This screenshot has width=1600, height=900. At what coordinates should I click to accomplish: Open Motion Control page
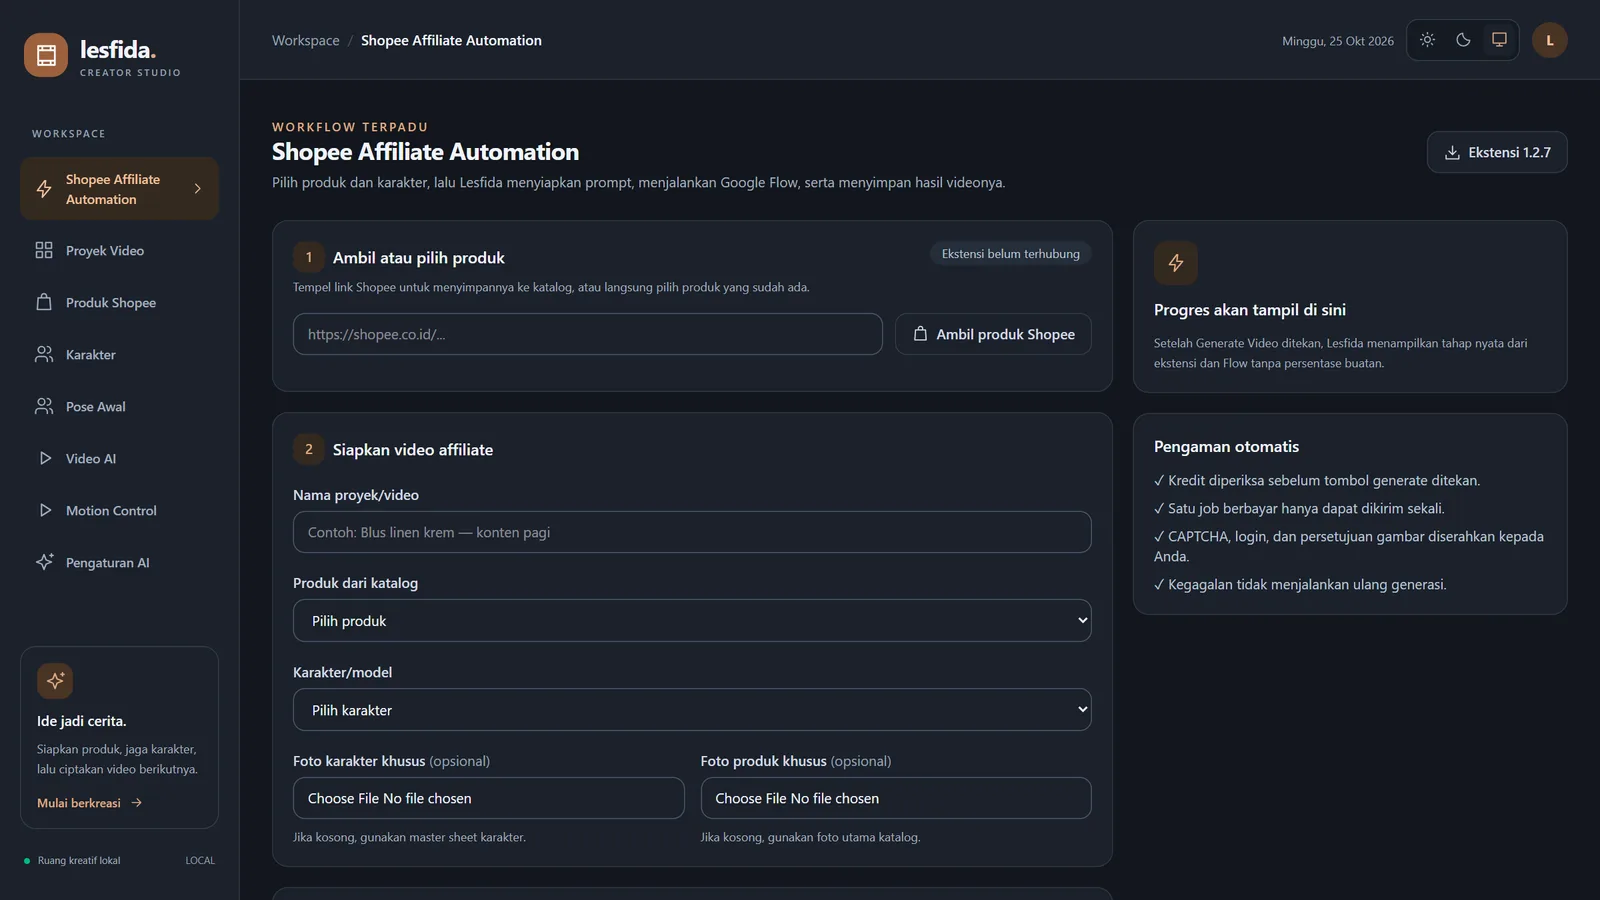119,510
